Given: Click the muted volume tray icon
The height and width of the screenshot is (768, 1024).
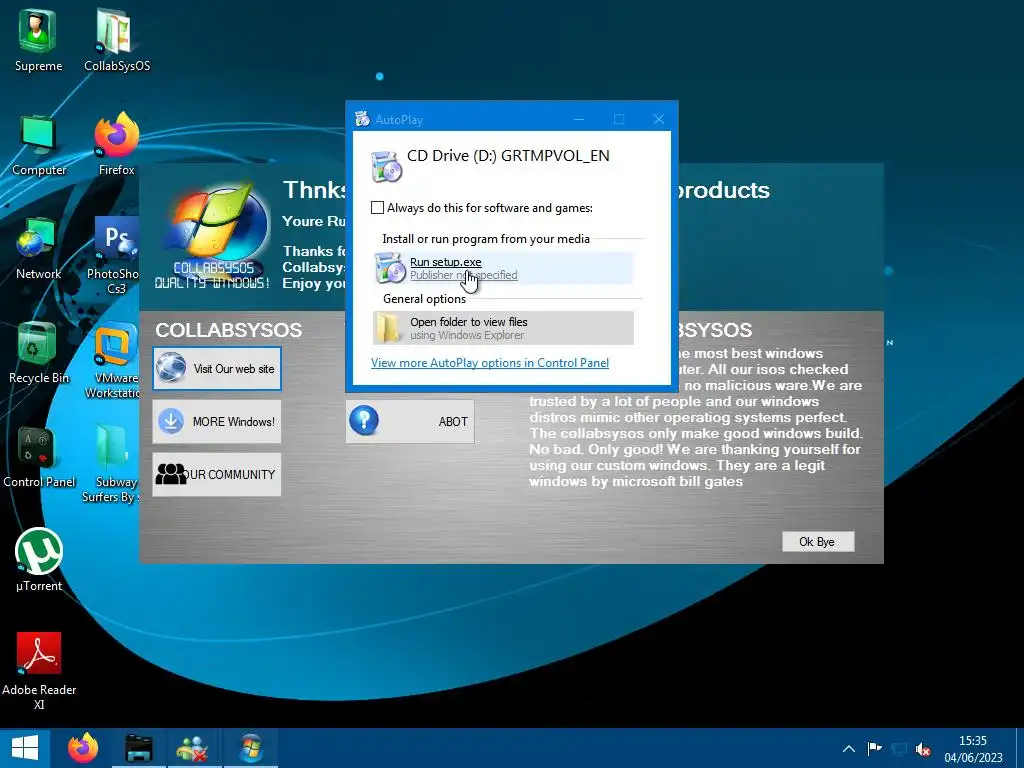Looking at the screenshot, I should 923,748.
